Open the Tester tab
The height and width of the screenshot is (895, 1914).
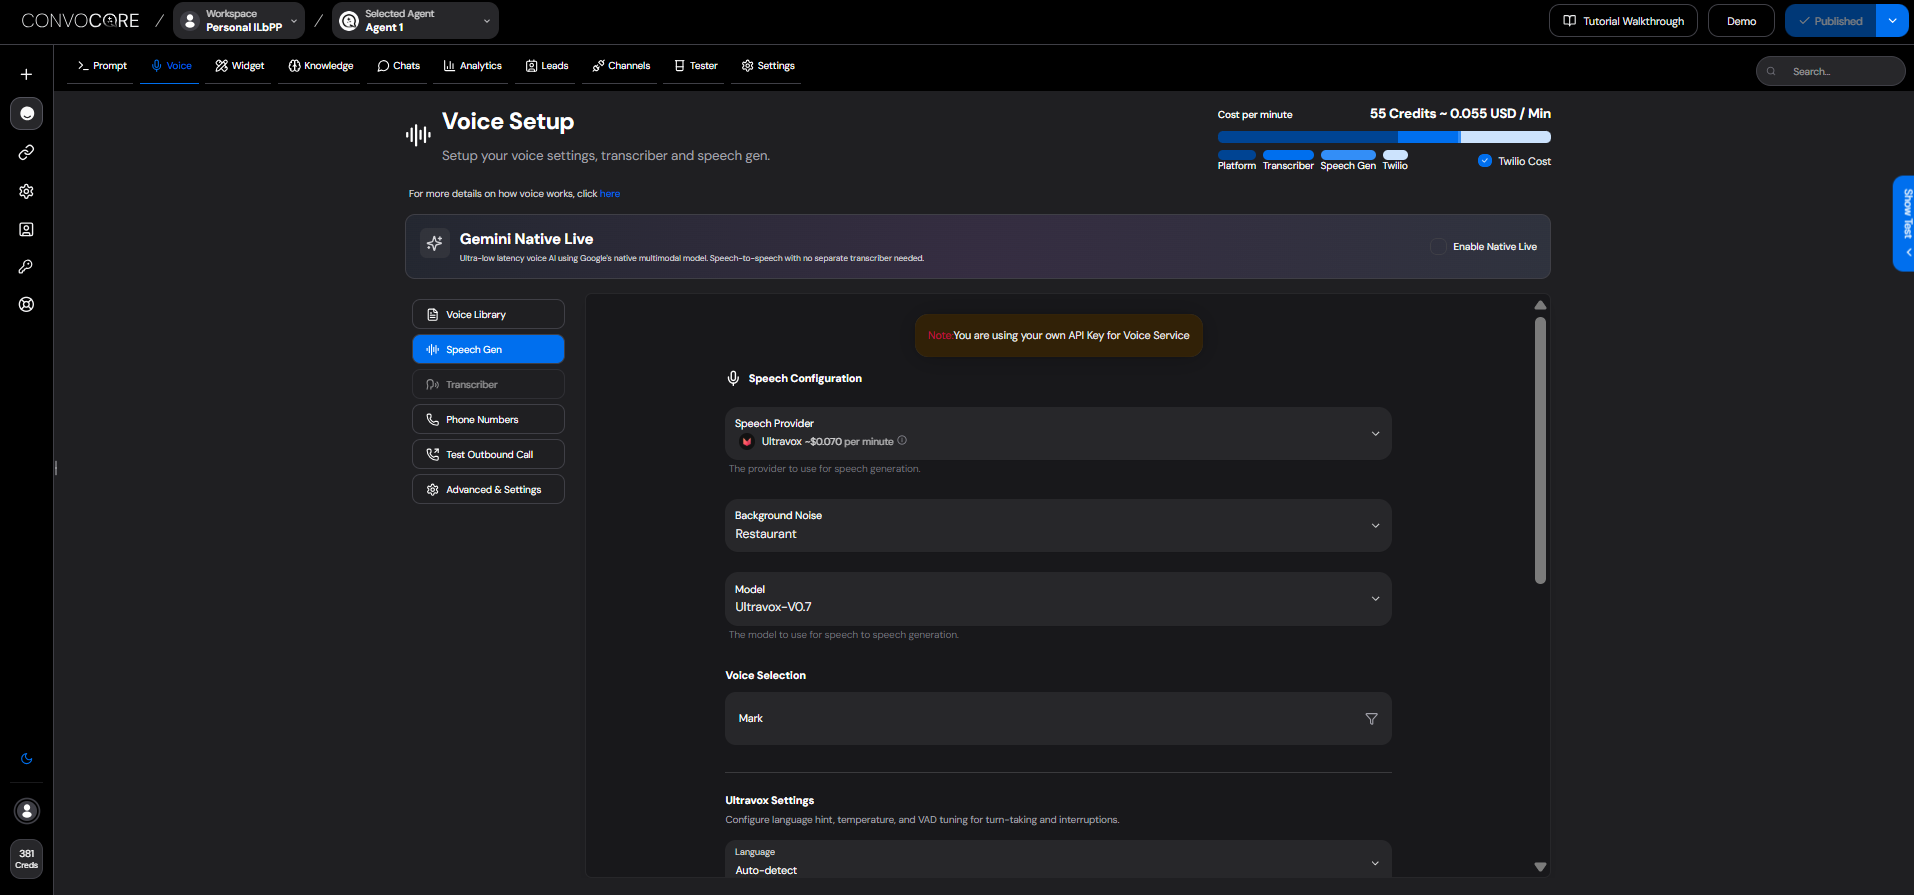point(696,66)
